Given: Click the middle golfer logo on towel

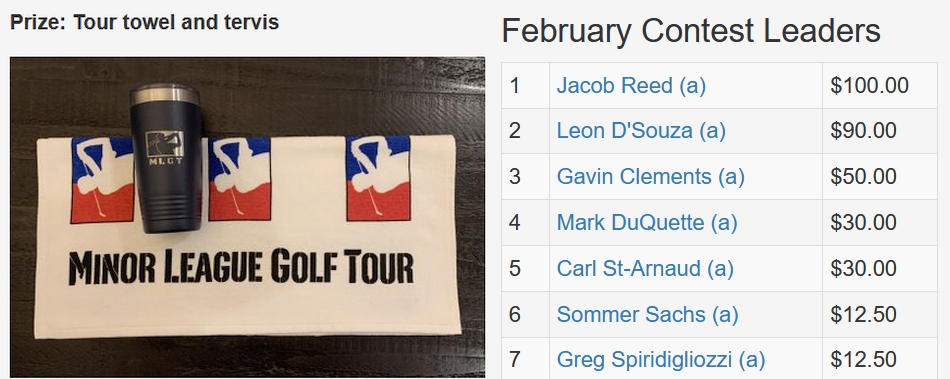Looking at the screenshot, I should [x=239, y=179].
